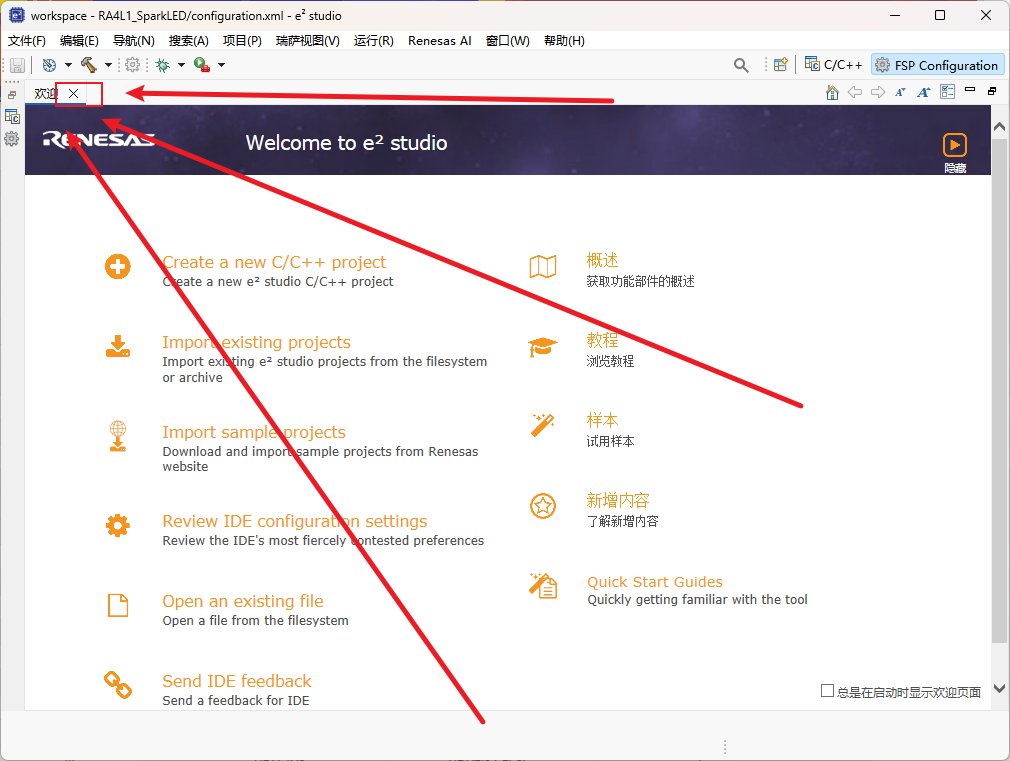This screenshot has height=761, width=1010.
Task: Expand the dropdown arrow beside the debug bug icon
Action: click(x=181, y=65)
